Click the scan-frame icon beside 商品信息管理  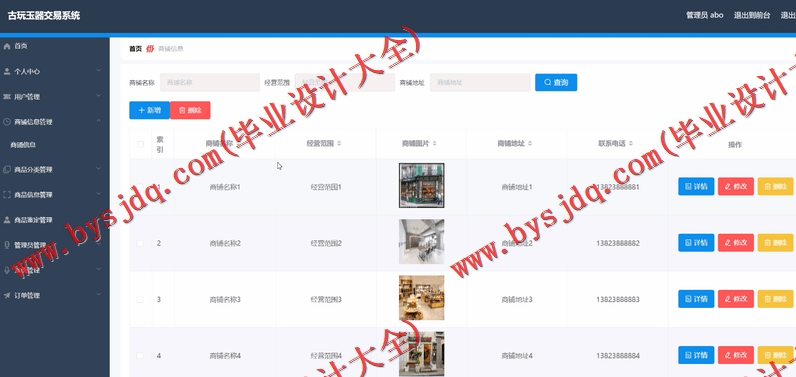coord(7,194)
